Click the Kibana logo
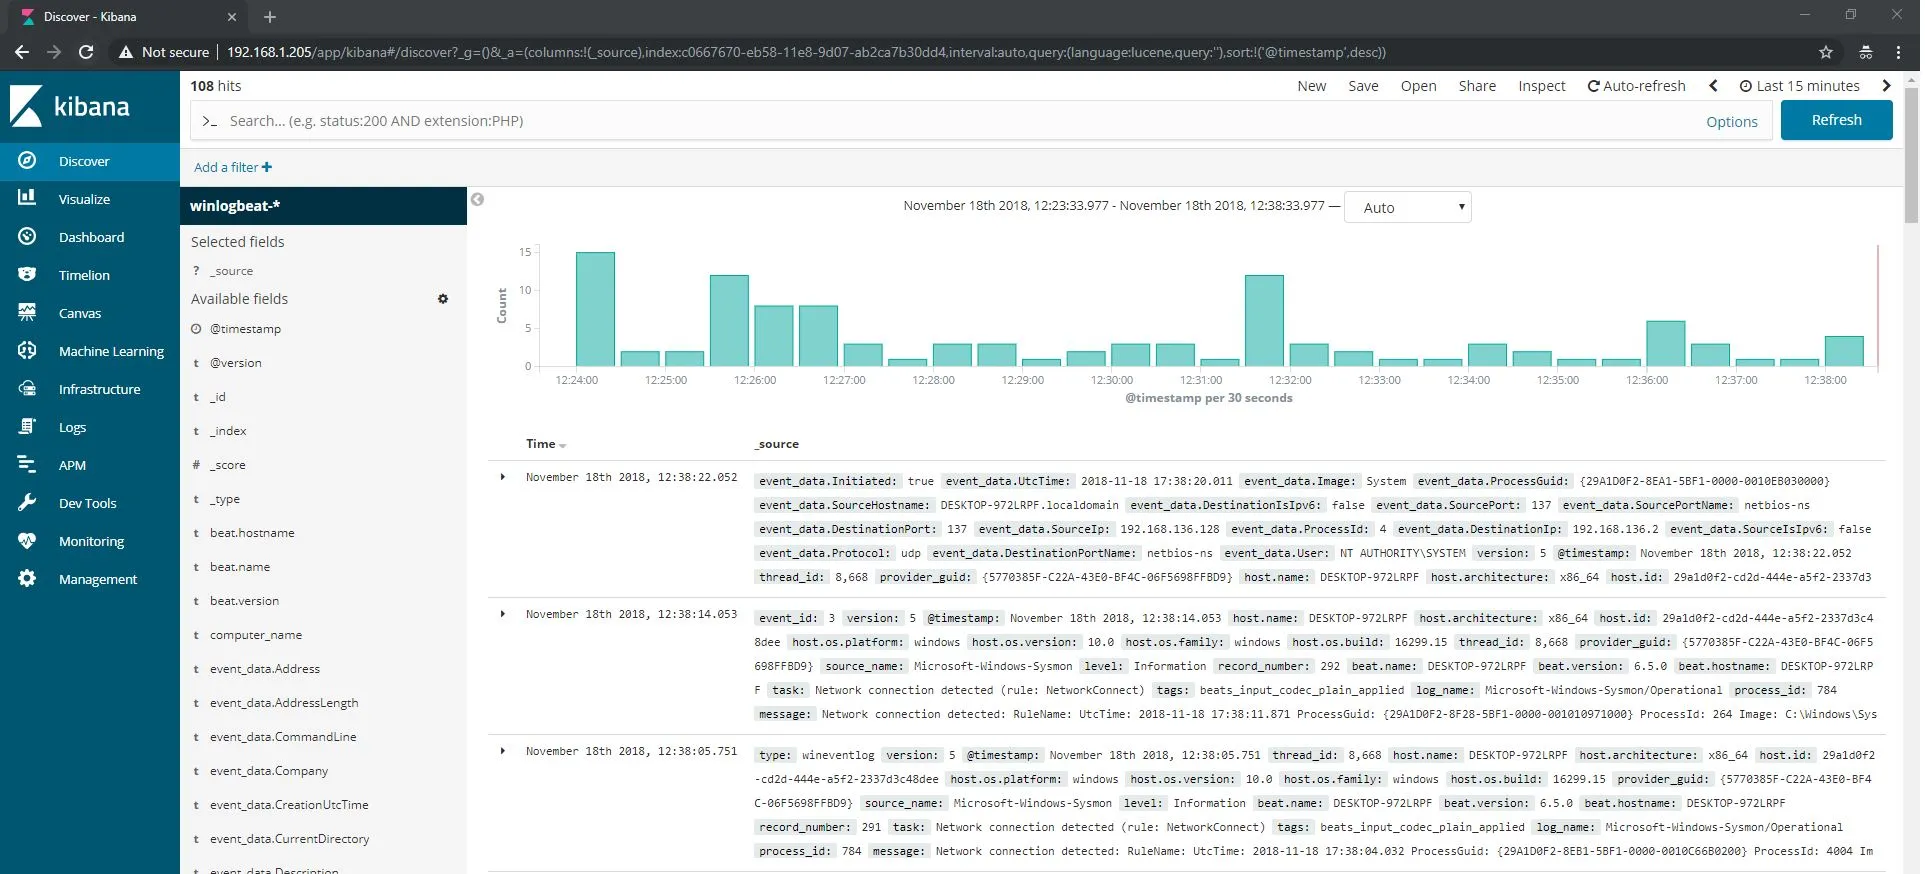The width and height of the screenshot is (1925, 874). 70,106
